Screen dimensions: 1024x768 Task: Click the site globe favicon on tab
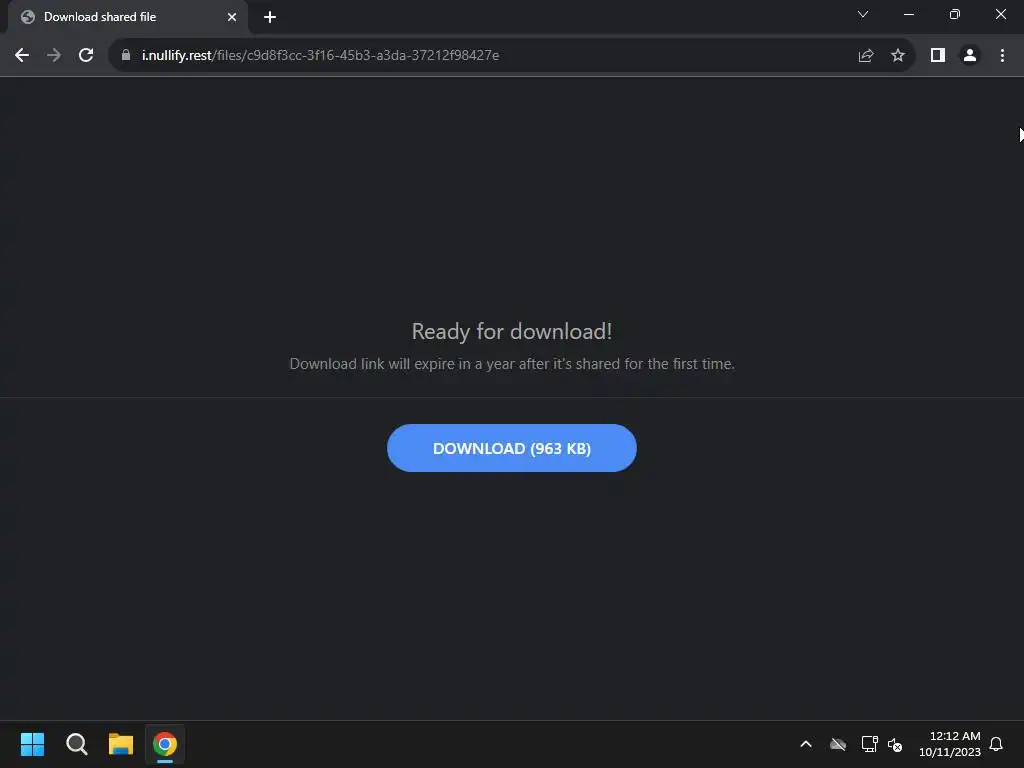[27, 17]
